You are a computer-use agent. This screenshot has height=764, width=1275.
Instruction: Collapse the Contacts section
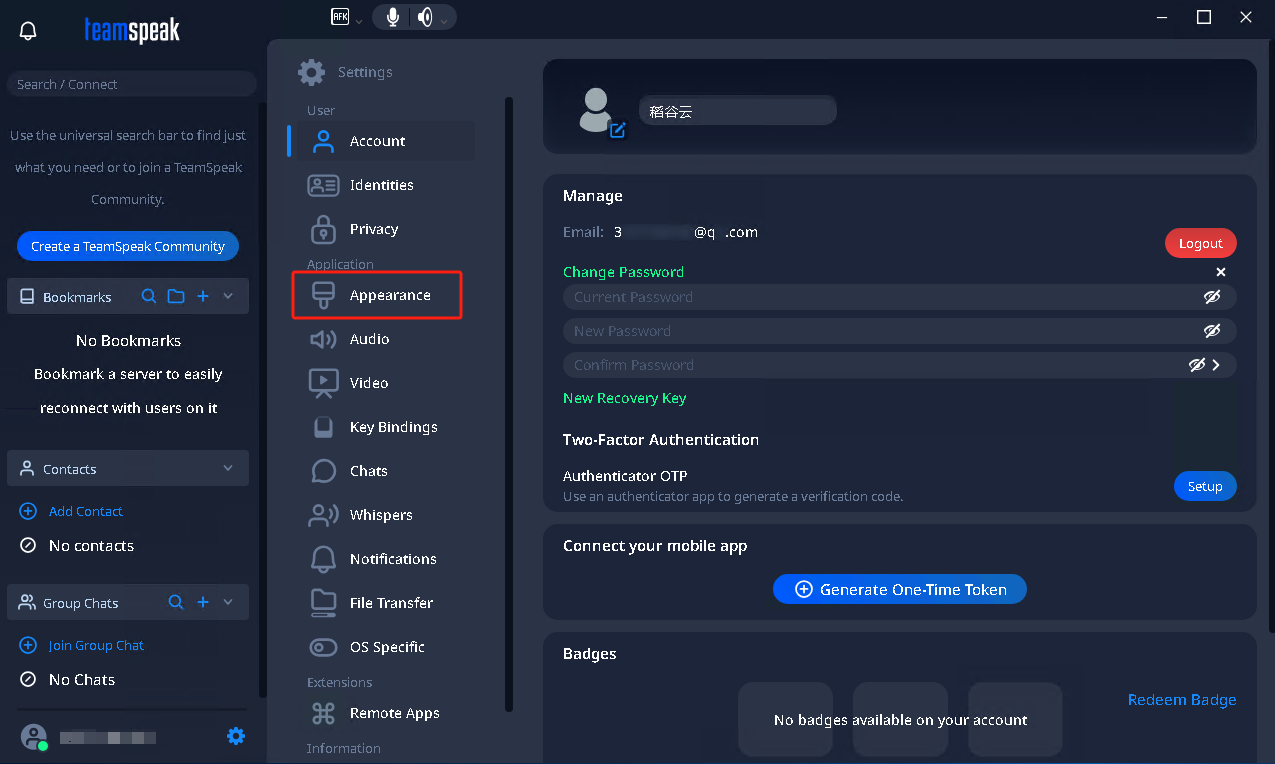(x=228, y=469)
